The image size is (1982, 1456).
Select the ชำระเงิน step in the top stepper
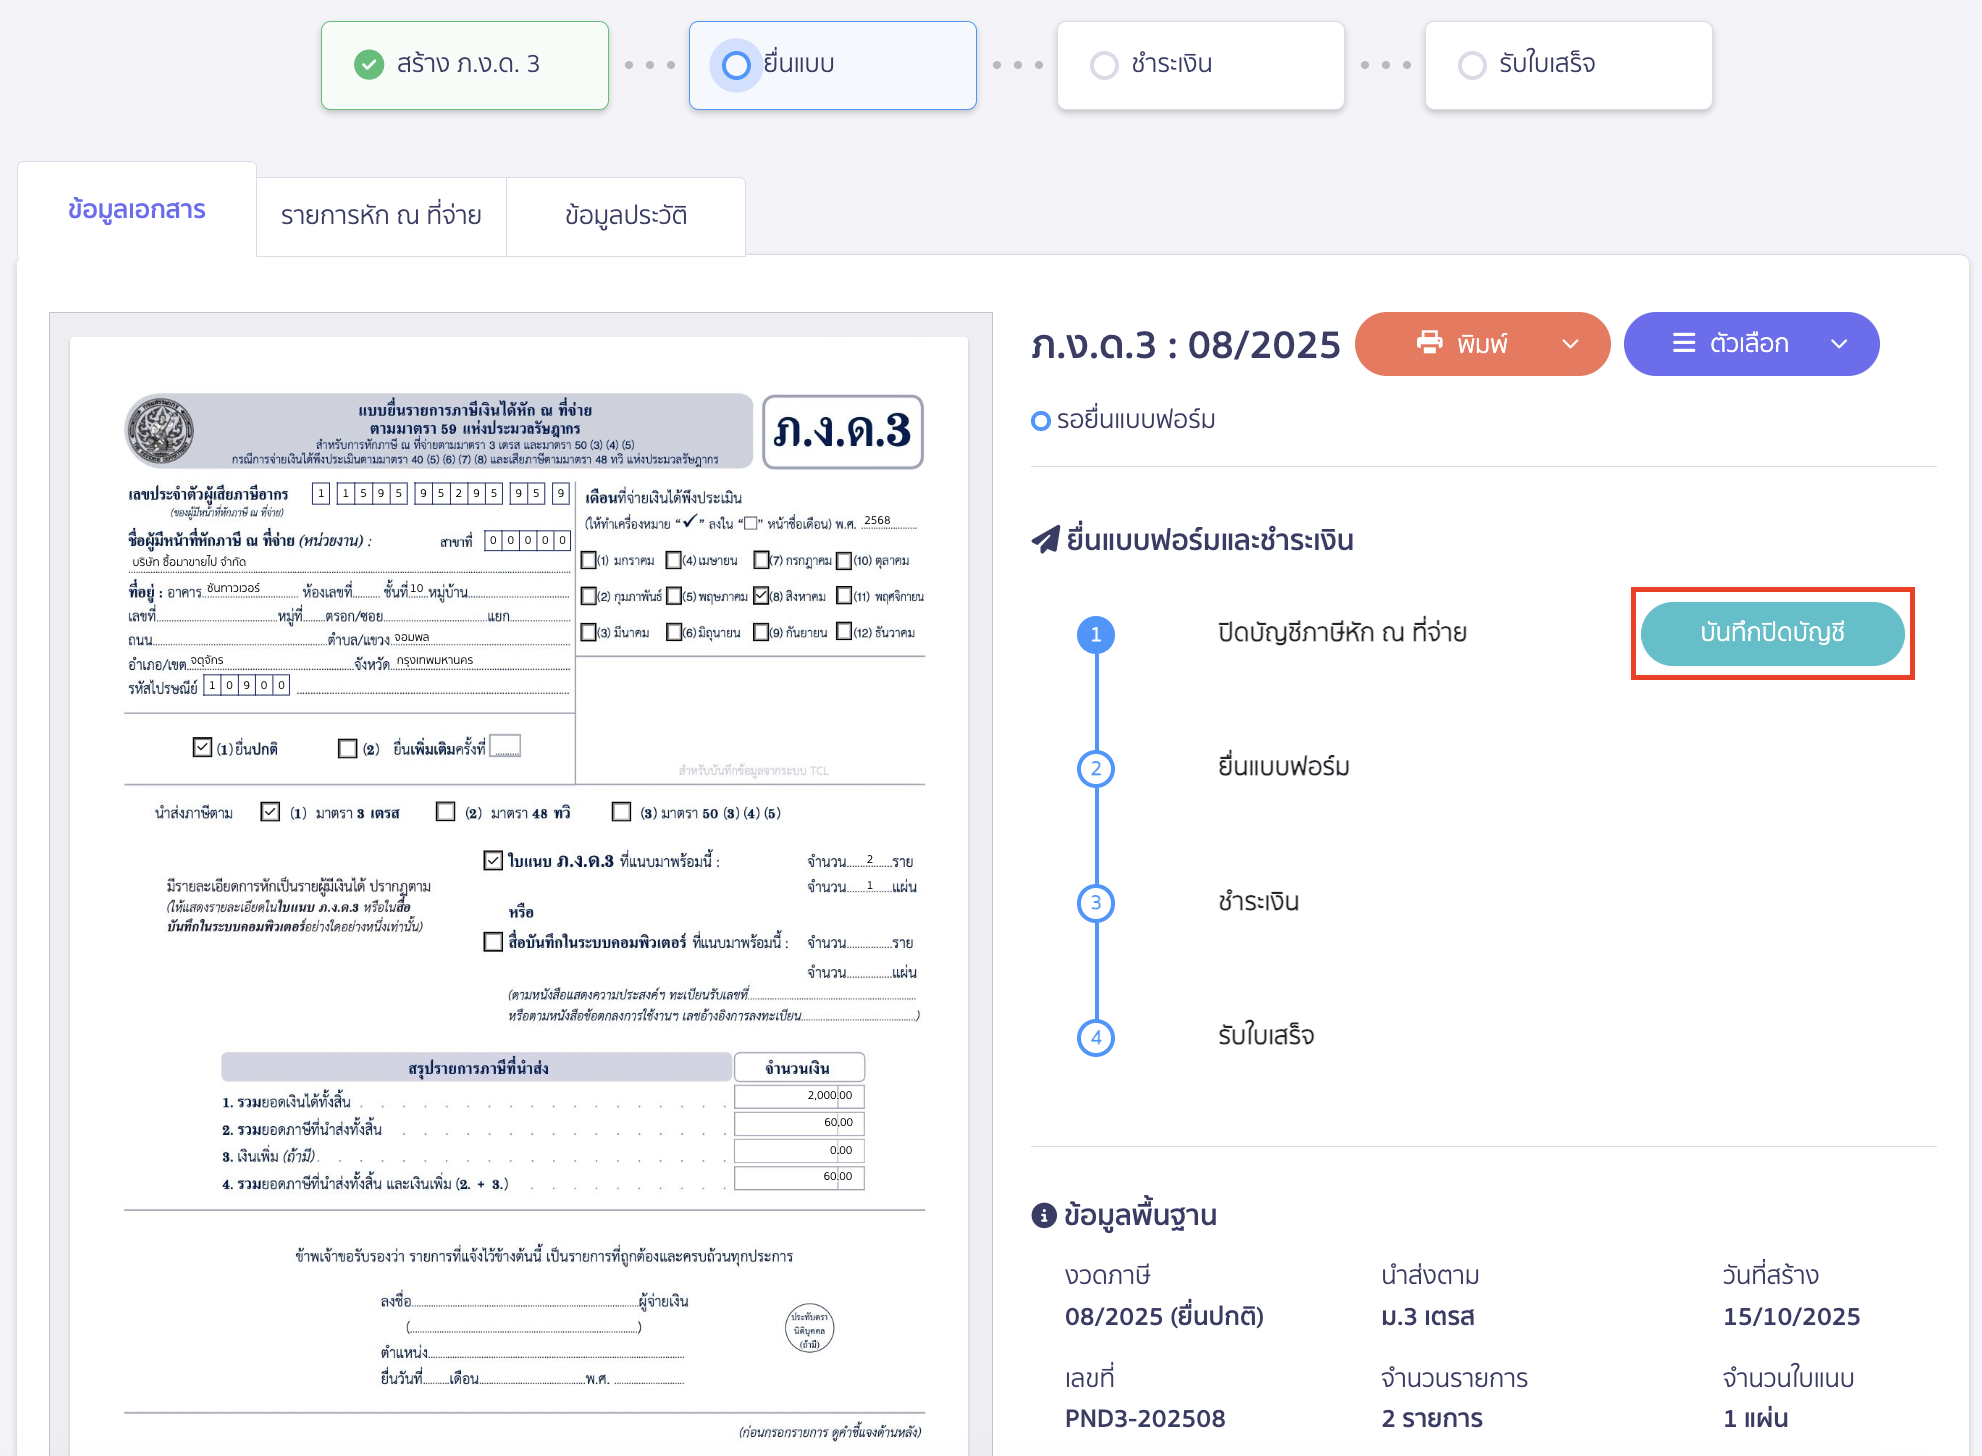pos(1200,64)
